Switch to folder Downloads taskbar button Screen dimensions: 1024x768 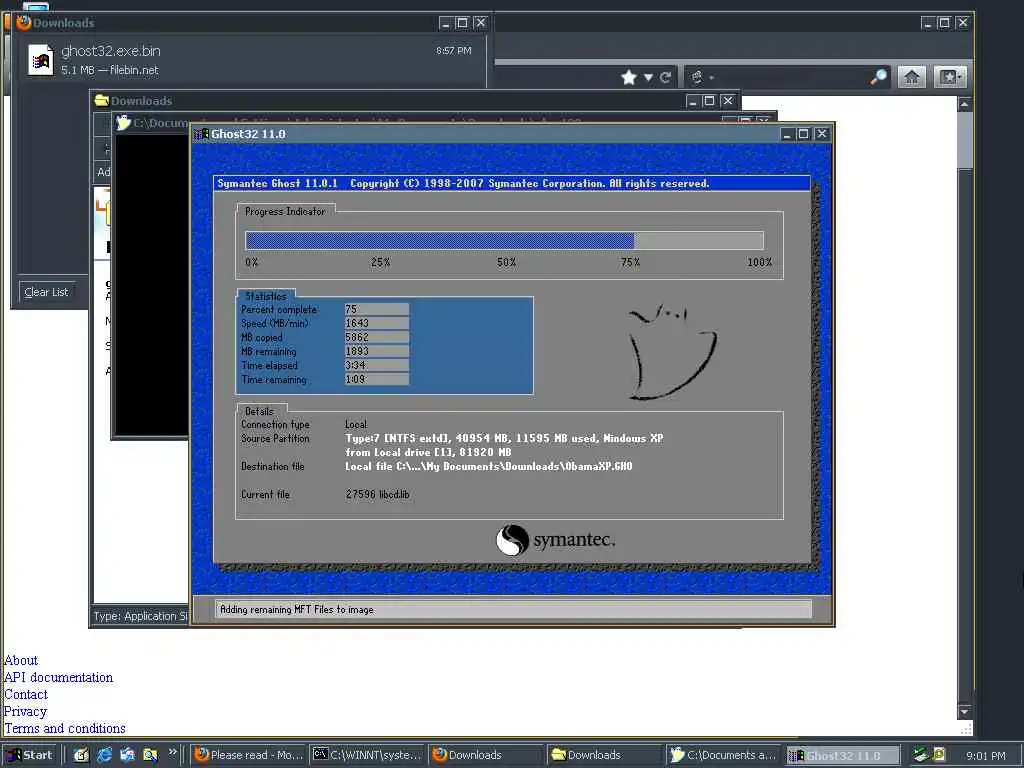click(x=604, y=755)
